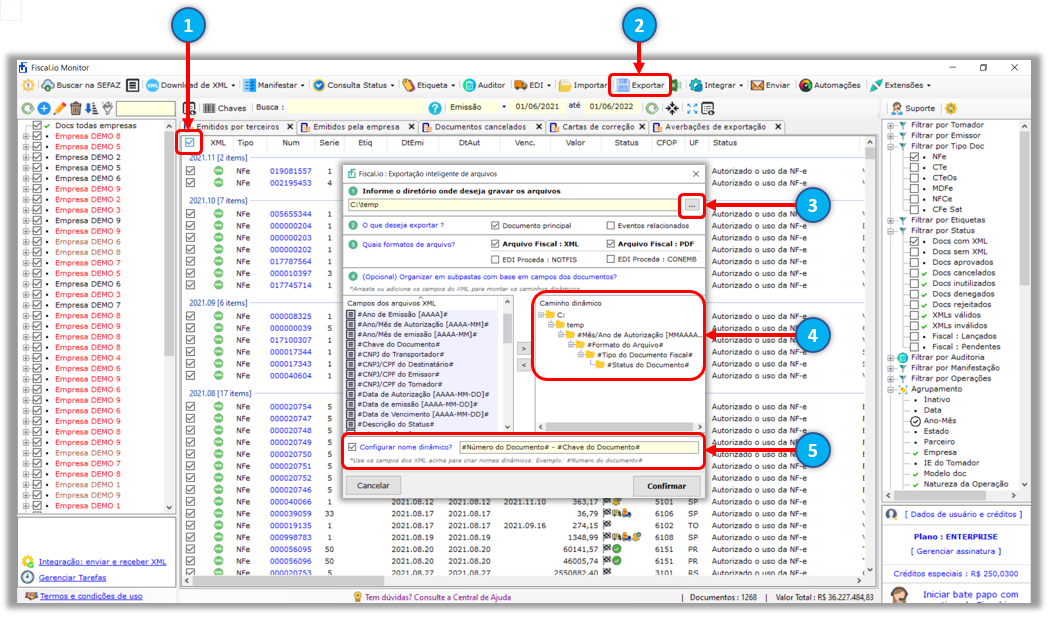
Task: Click the C:\temp directory input field
Action: click(x=514, y=205)
